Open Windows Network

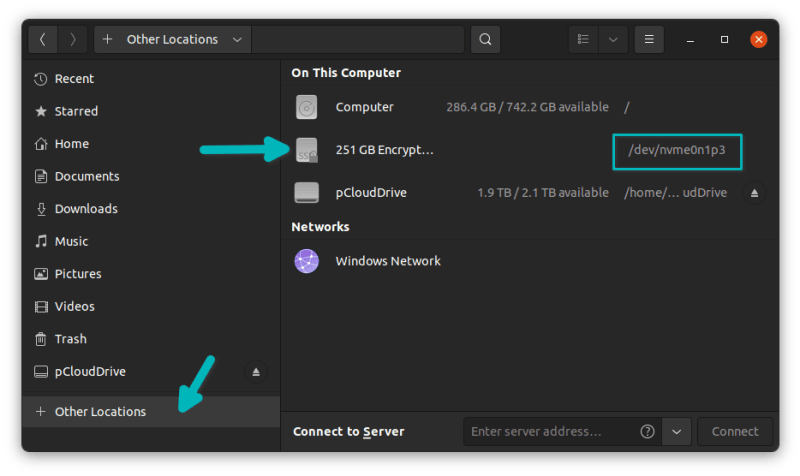point(387,261)
